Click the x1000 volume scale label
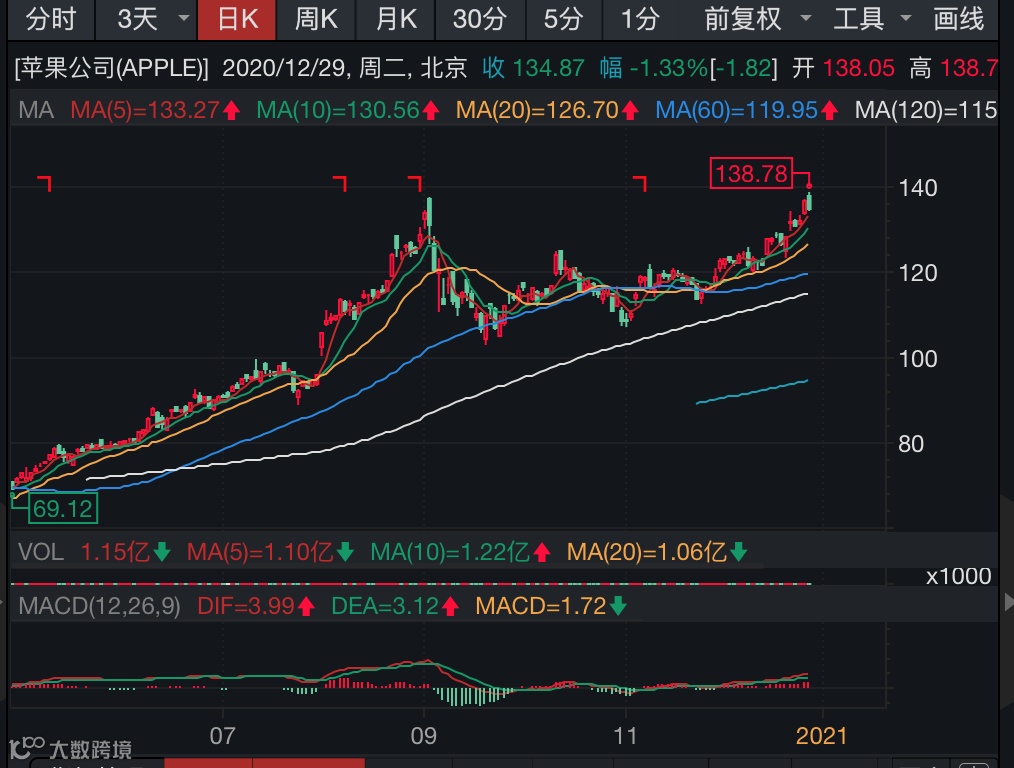The height and width of the screenshot is (768, 1014). [958, 576]
